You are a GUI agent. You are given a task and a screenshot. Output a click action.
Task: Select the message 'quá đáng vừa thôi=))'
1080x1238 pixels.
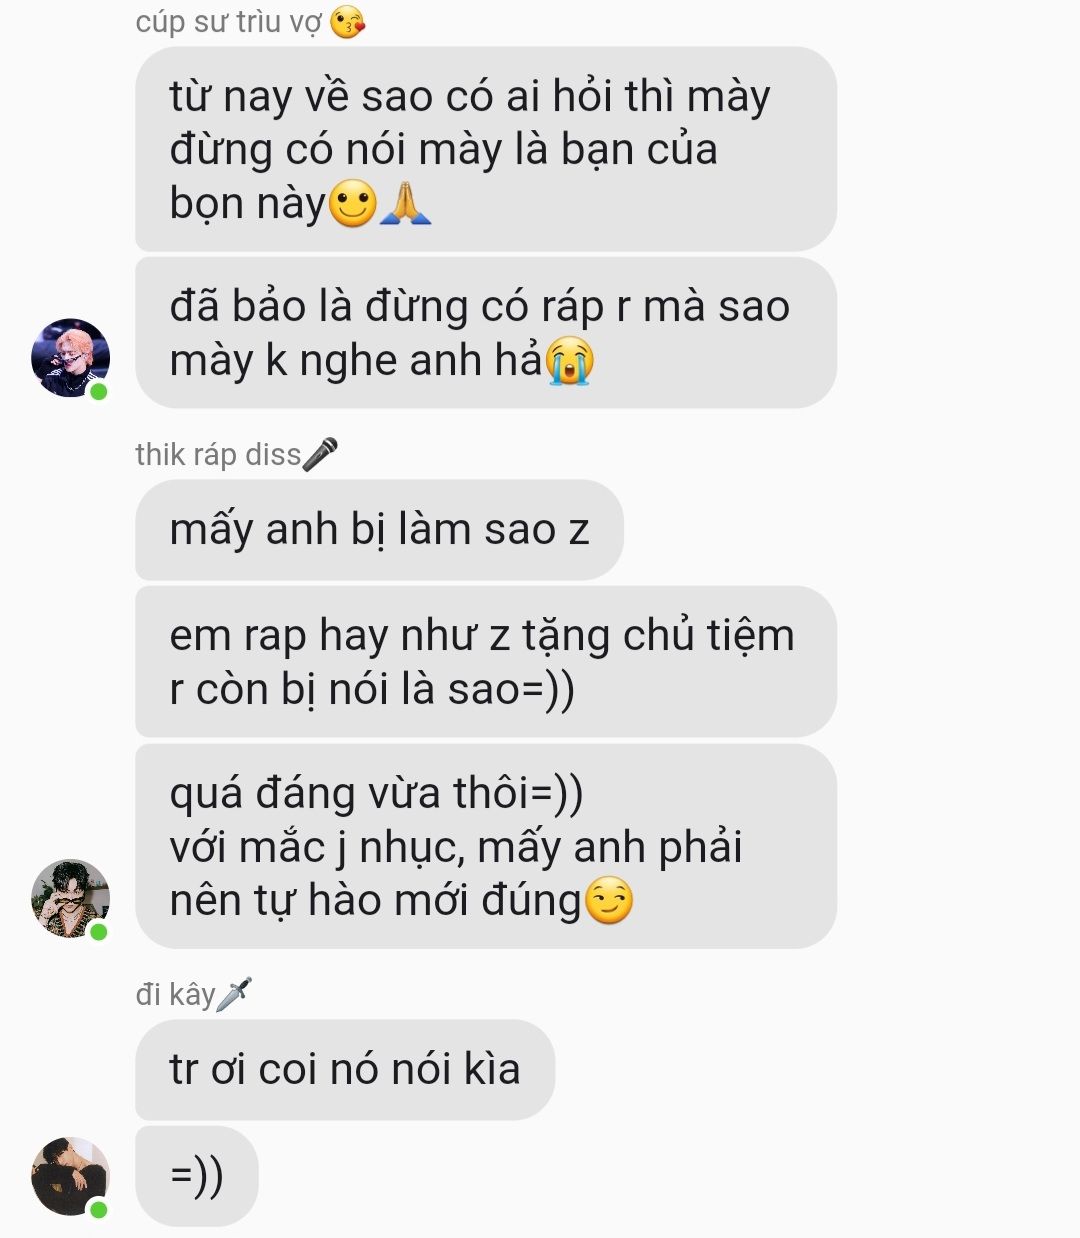click(x=486, y=846)
